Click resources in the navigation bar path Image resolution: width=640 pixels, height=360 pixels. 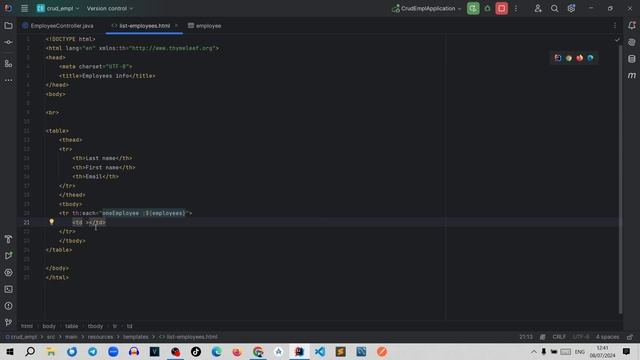(100, 337)
